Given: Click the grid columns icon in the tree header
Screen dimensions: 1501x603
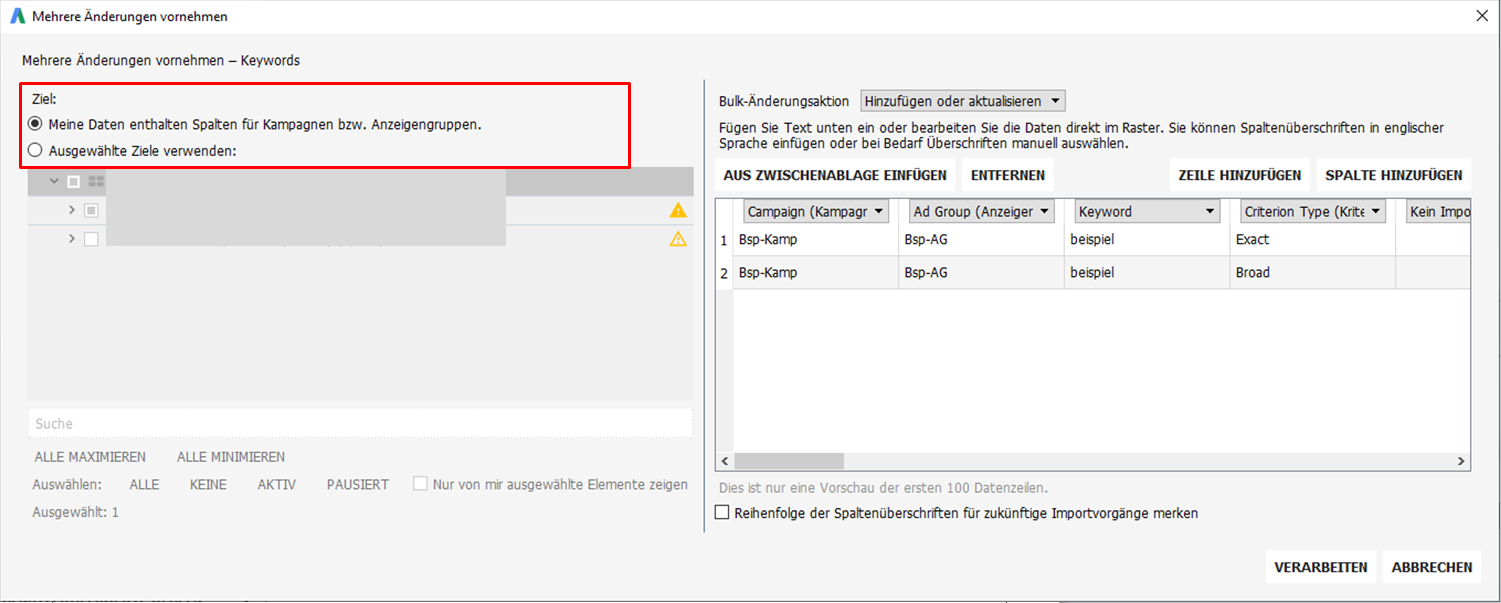Looking at the screenshot, I should (97, 181).
